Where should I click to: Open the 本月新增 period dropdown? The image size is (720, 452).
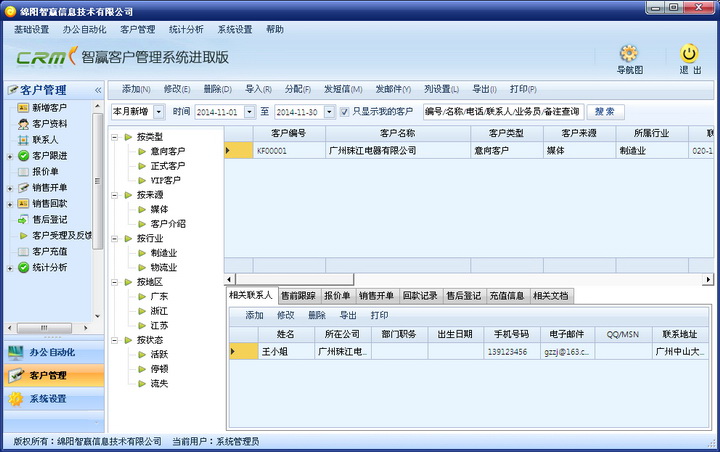click(158, 112)
